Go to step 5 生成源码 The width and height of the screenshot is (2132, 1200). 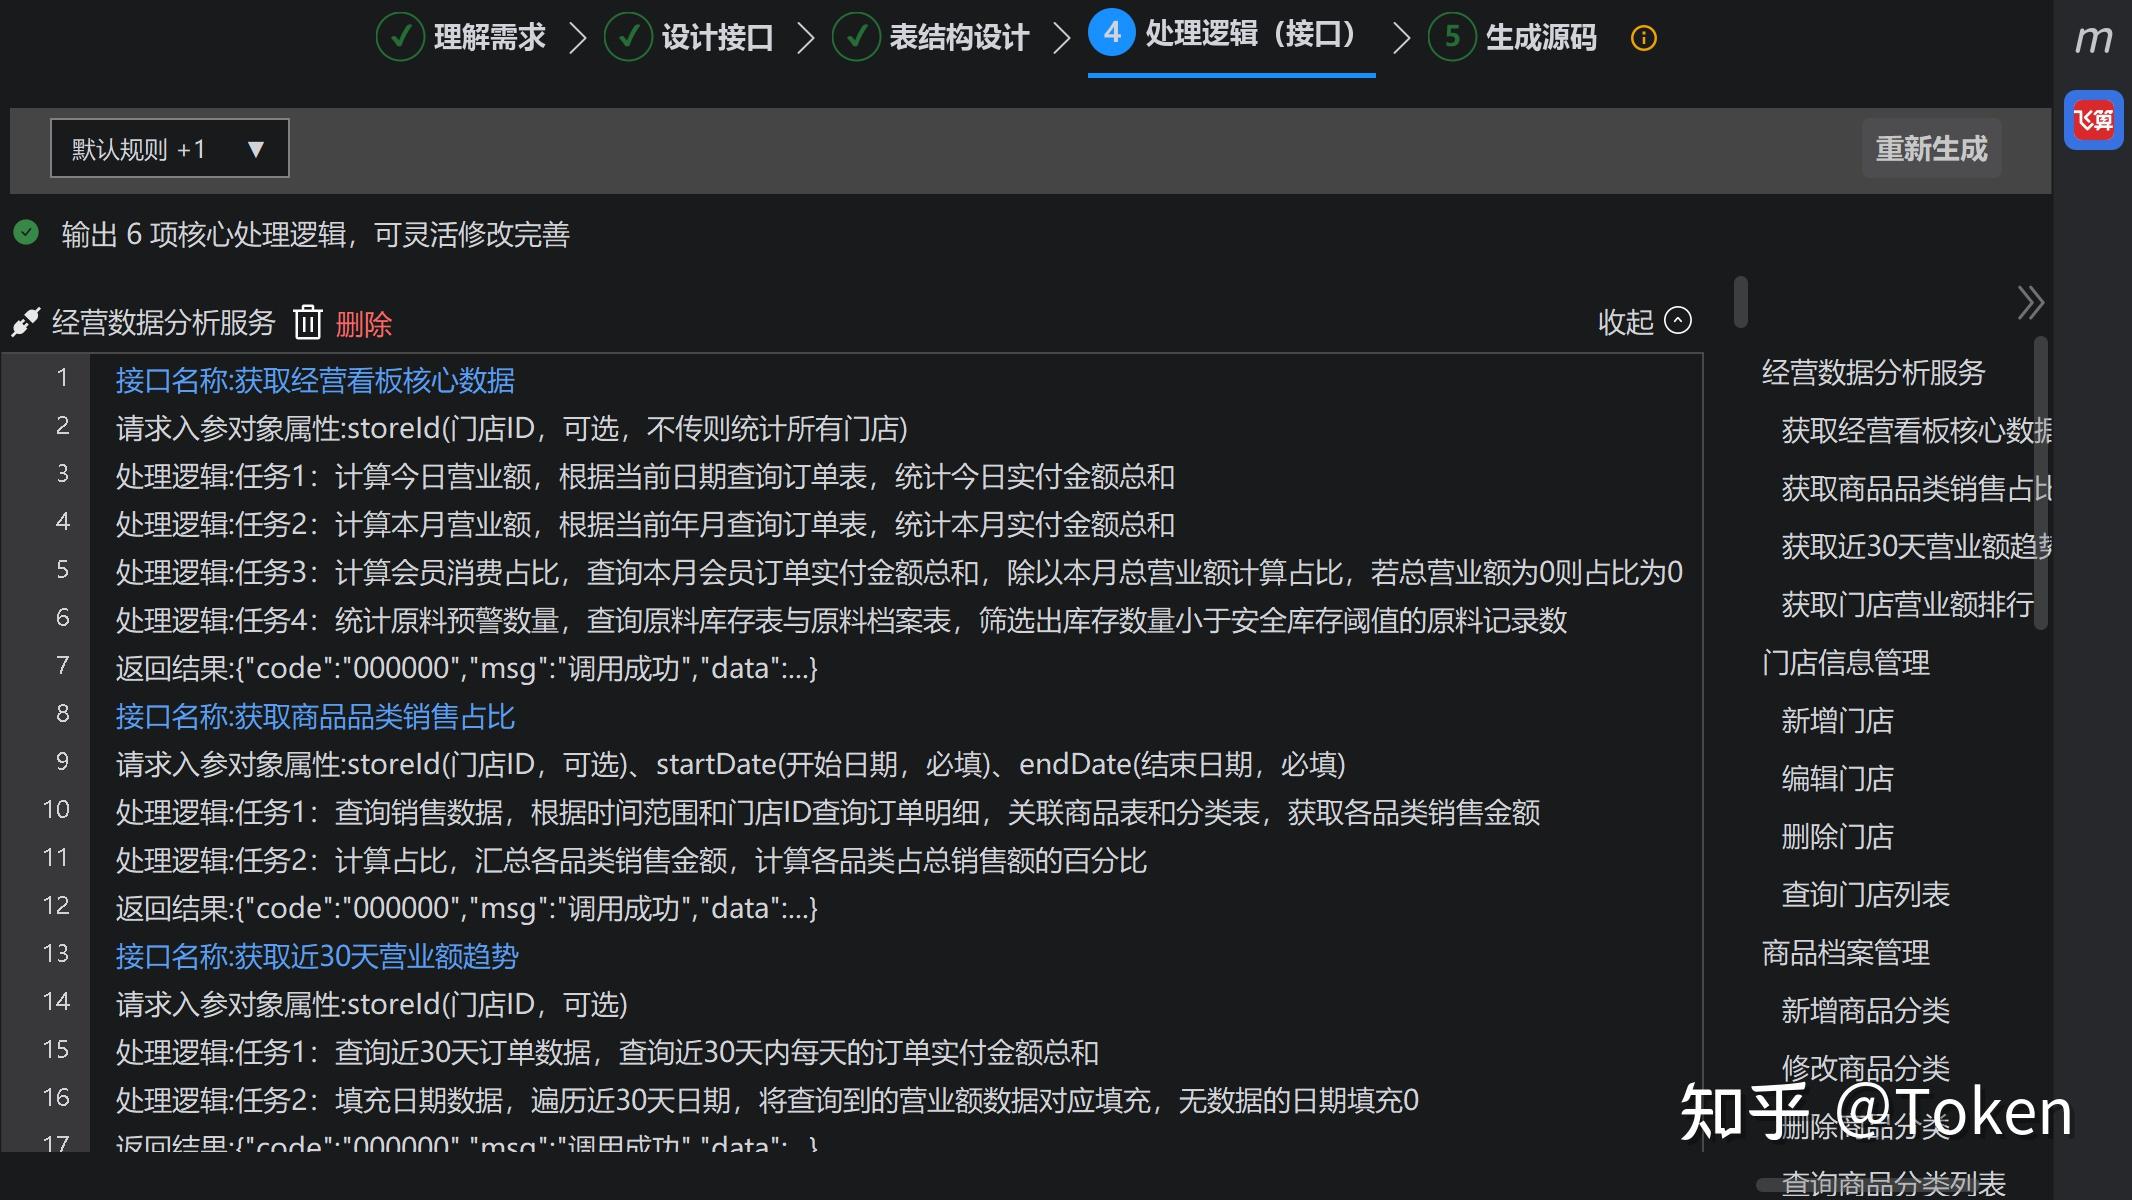point(1513,37)
